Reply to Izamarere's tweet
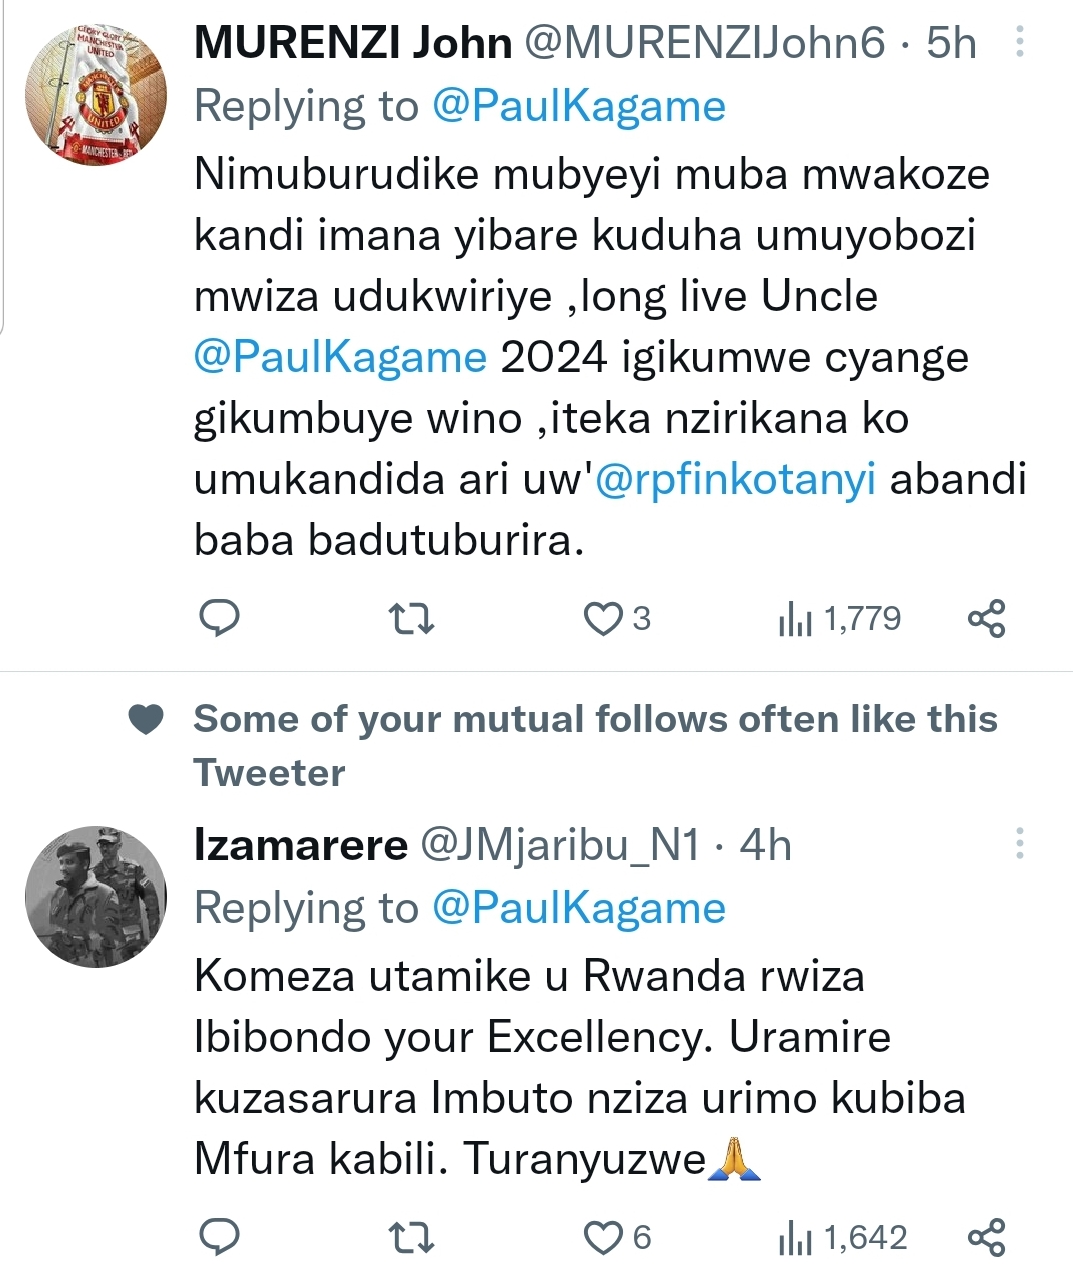 click(220, 1237)
